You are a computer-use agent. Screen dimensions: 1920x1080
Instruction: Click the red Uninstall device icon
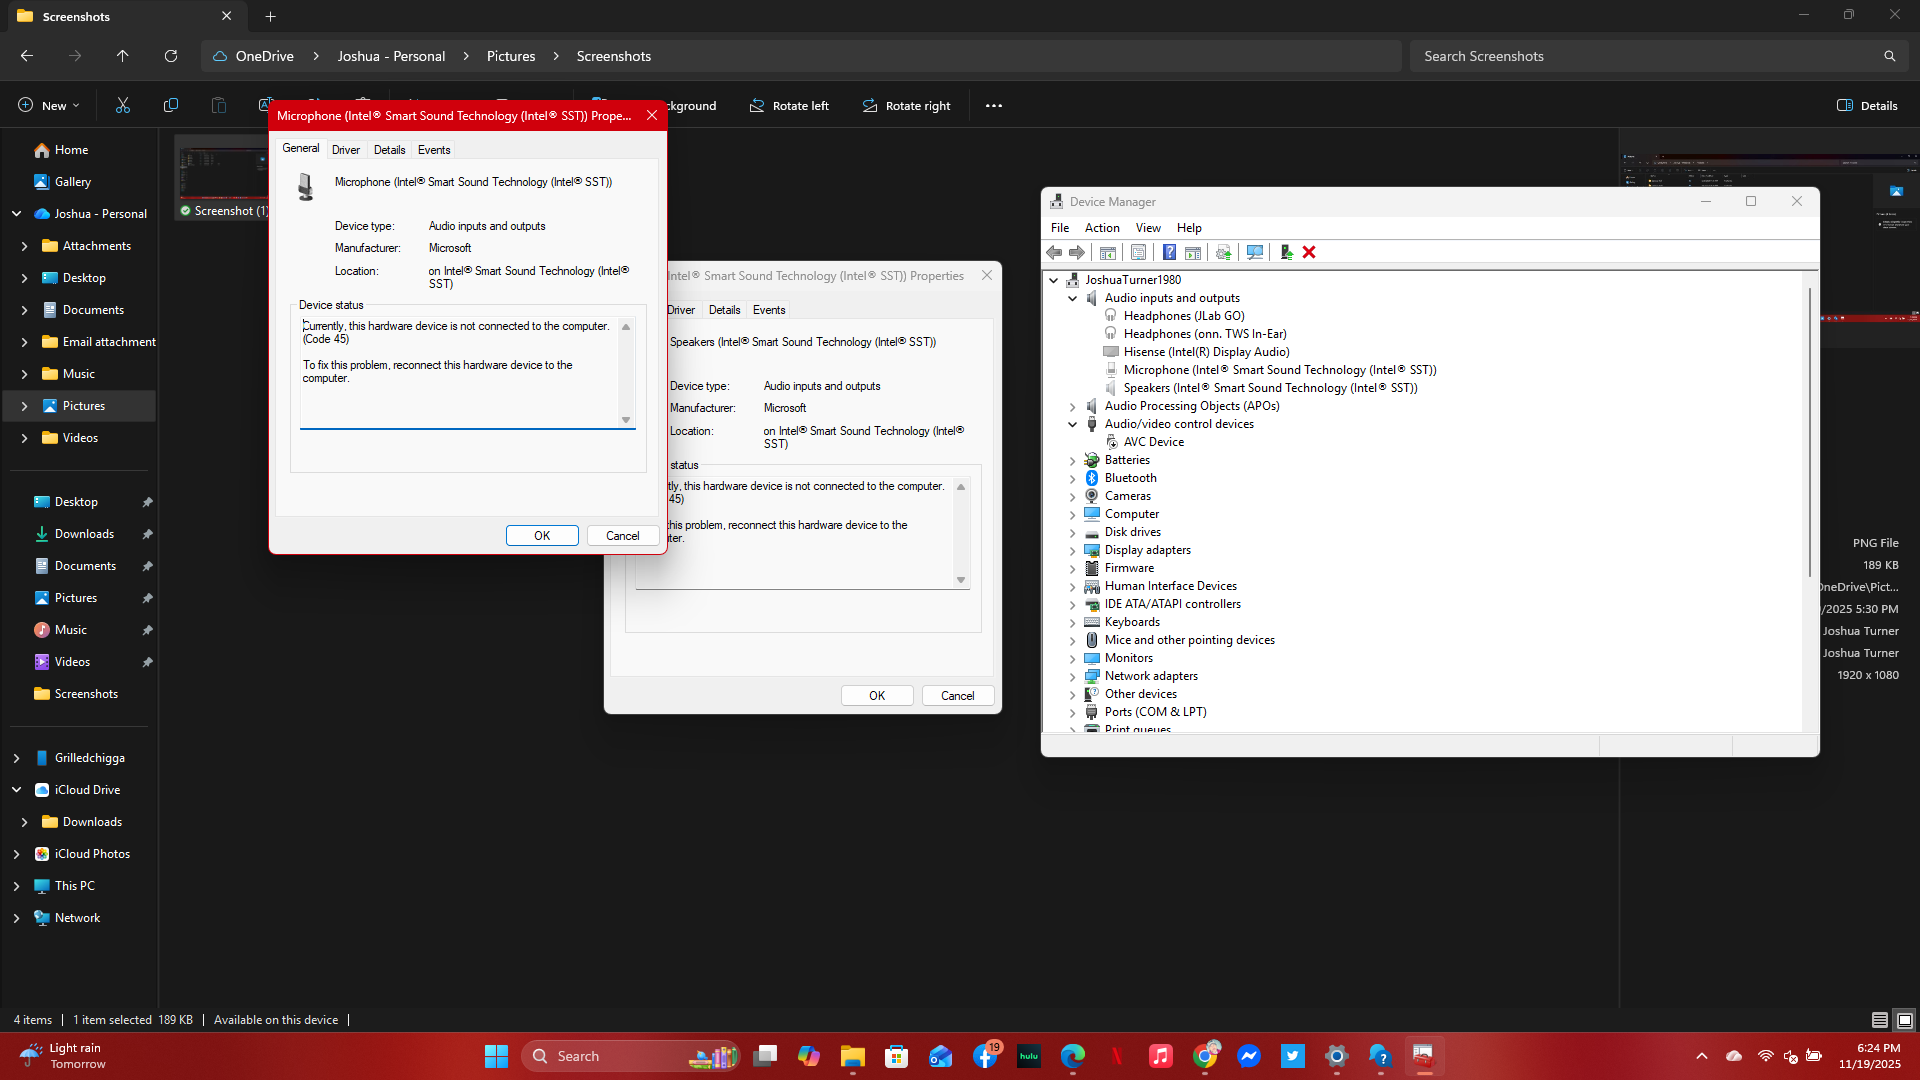click(1309, 252)
